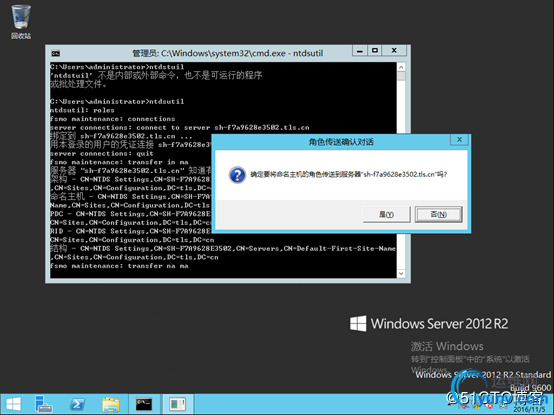The image size is (554, 415).
Task: Select the role transfer dialog taskbar item
Action: pyautogui.click(x=177, y=404)
